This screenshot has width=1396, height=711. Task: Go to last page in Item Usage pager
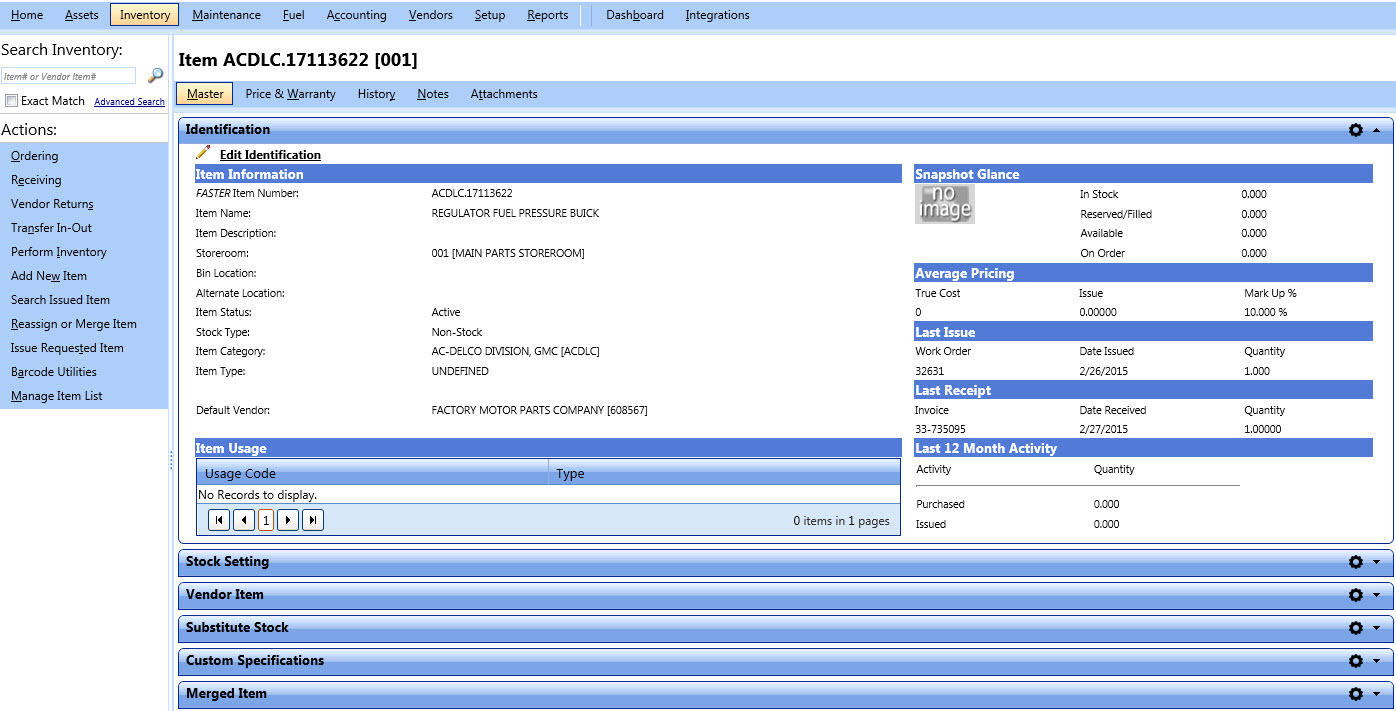[313, 520]
